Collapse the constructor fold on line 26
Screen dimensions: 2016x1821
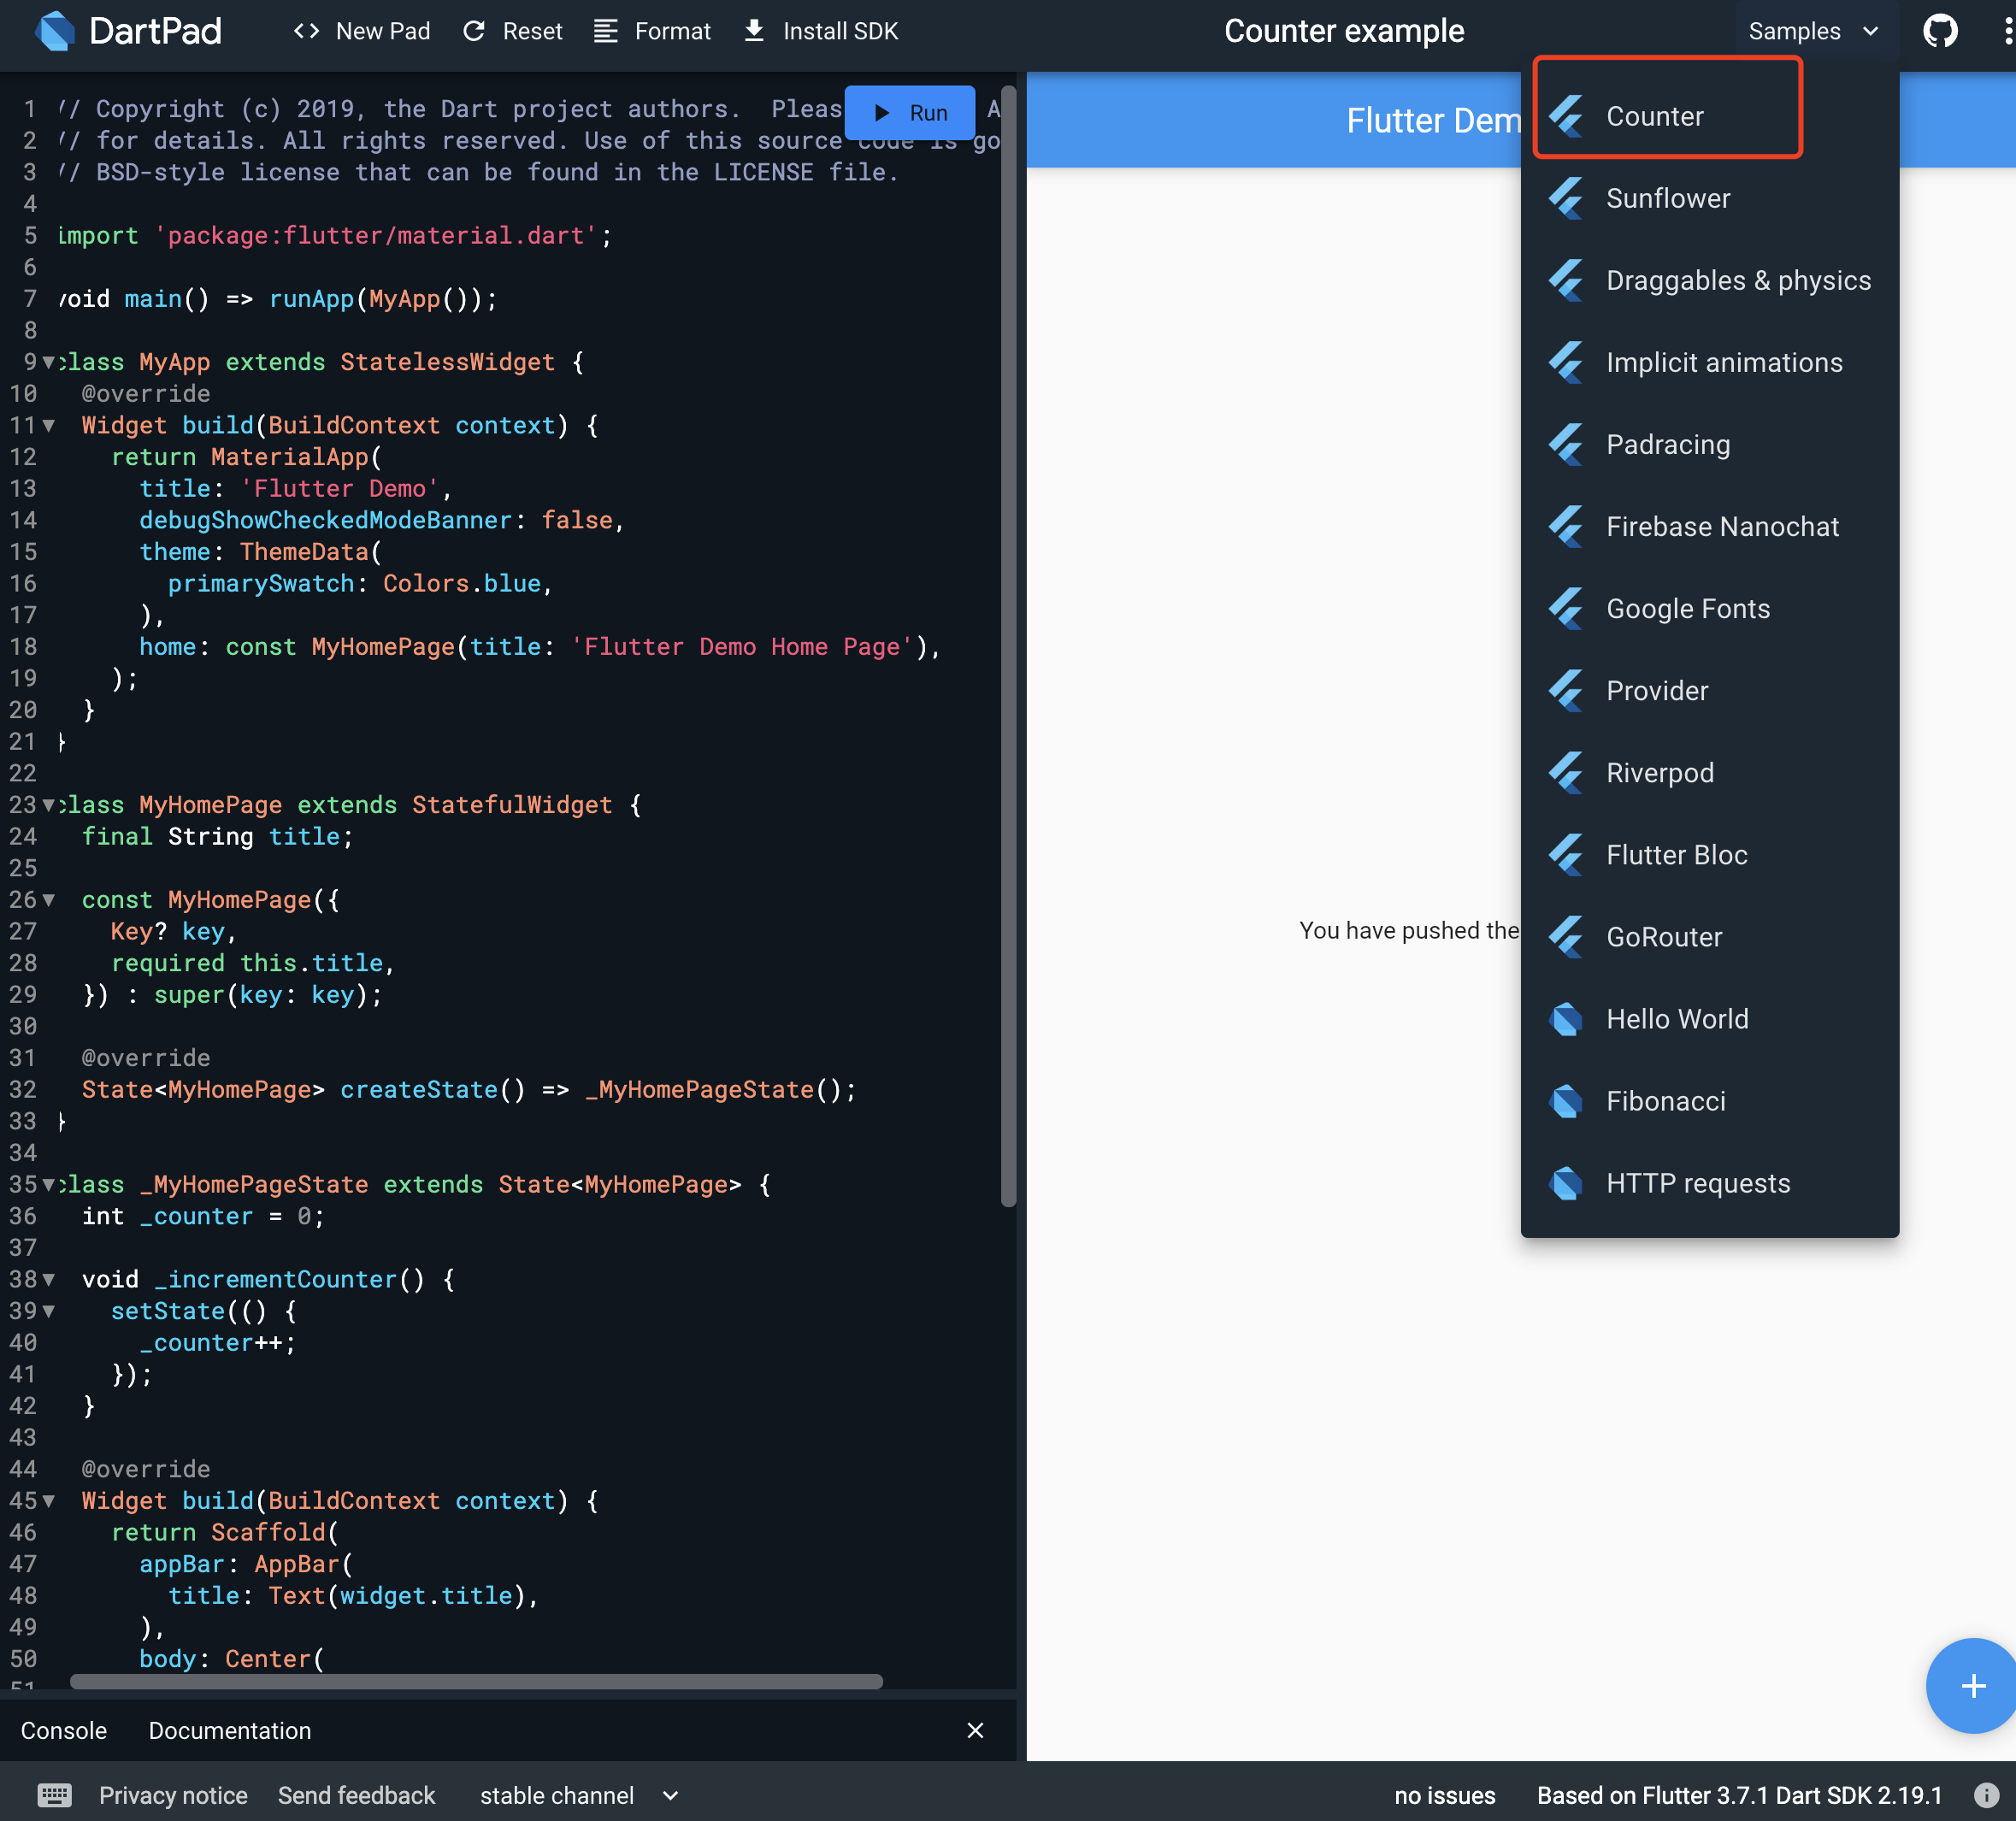point(48,900)
